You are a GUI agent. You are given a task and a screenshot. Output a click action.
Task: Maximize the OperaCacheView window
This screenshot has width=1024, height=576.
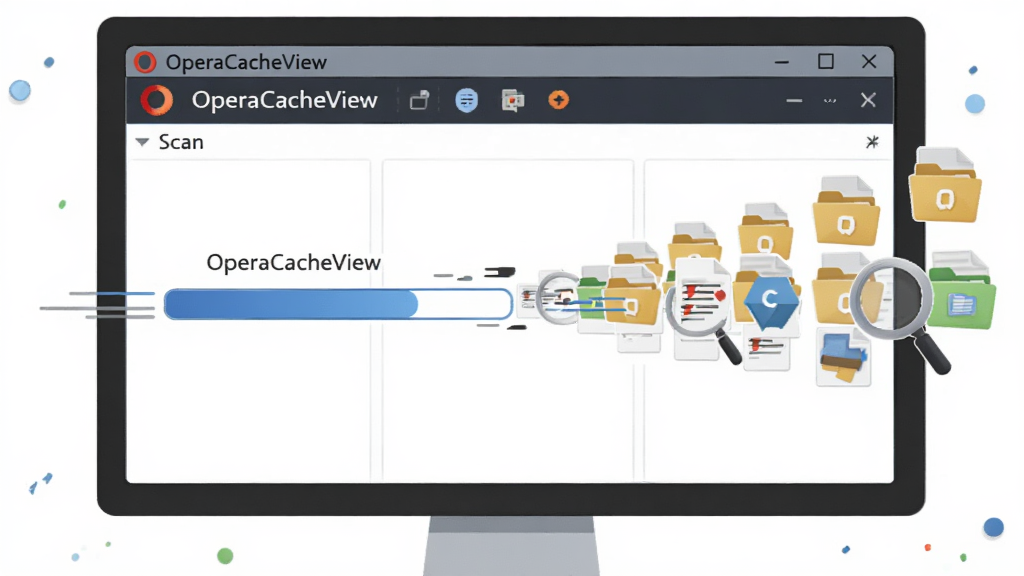pos(825,61)
